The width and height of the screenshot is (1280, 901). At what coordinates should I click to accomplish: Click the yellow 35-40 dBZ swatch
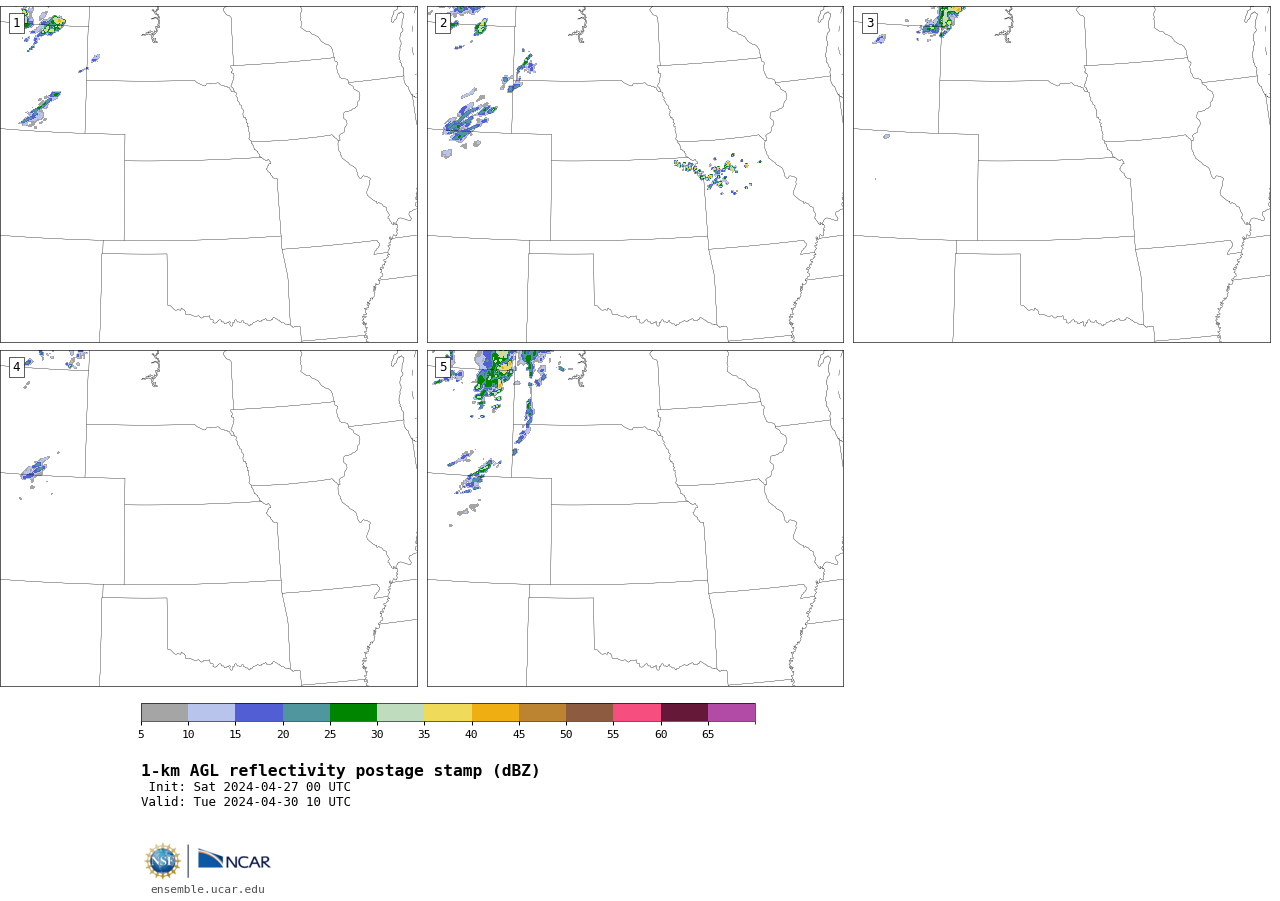[x=448, y=713]
